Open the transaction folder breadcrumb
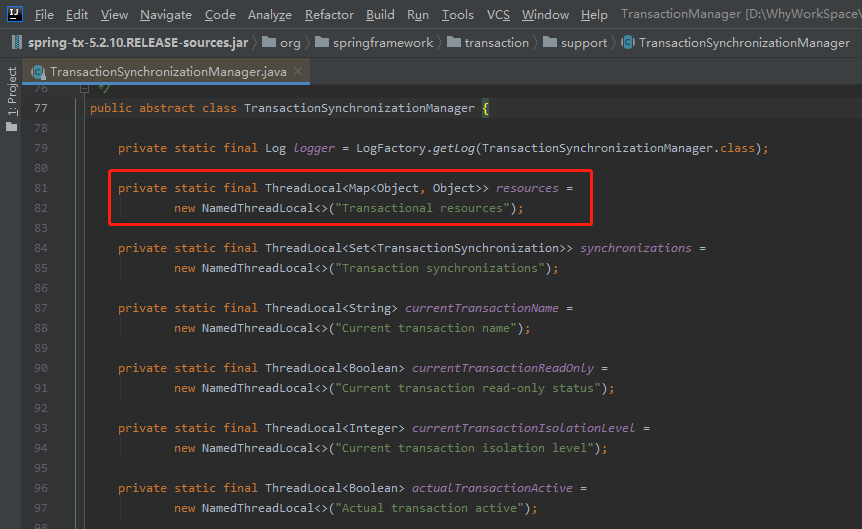This screenshot has width=862, height=529. 496,43
